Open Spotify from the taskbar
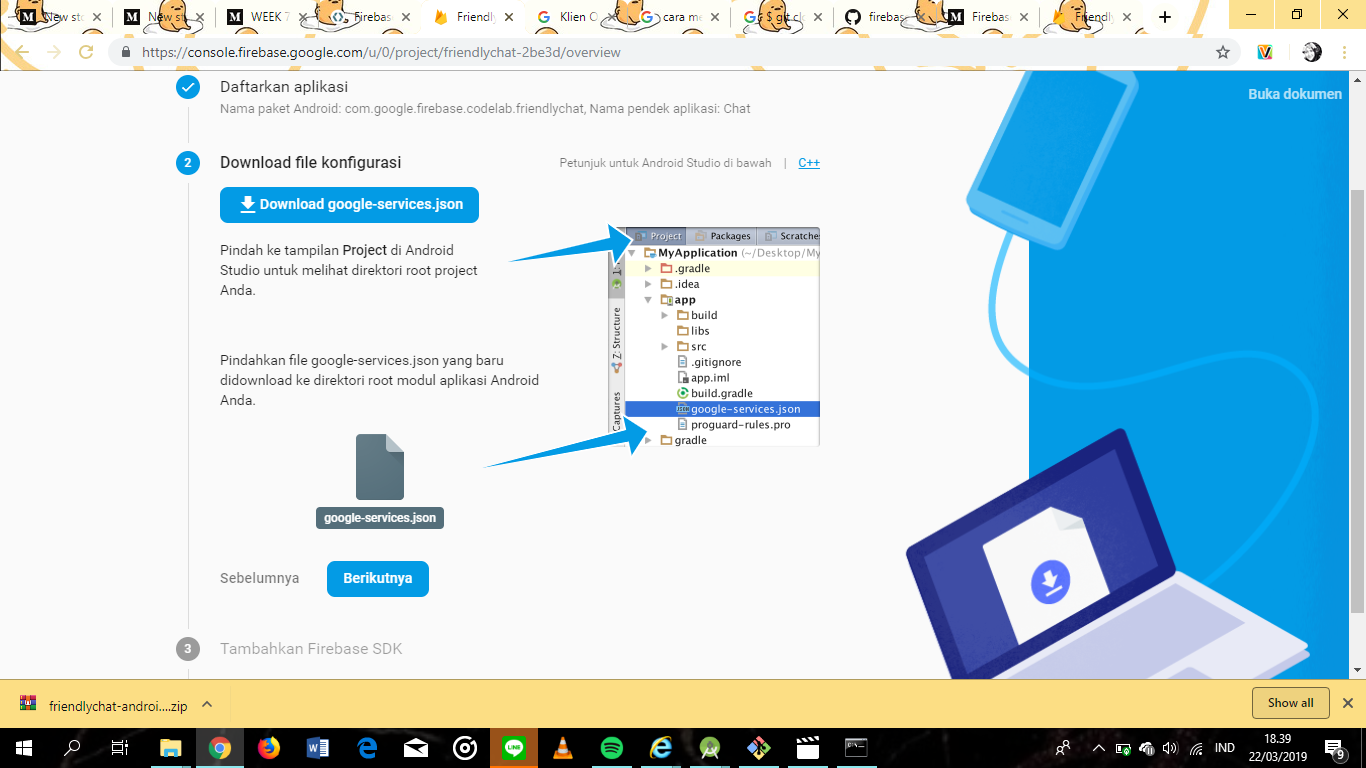This screenshot has width=1366, height=768. point(612,747)
